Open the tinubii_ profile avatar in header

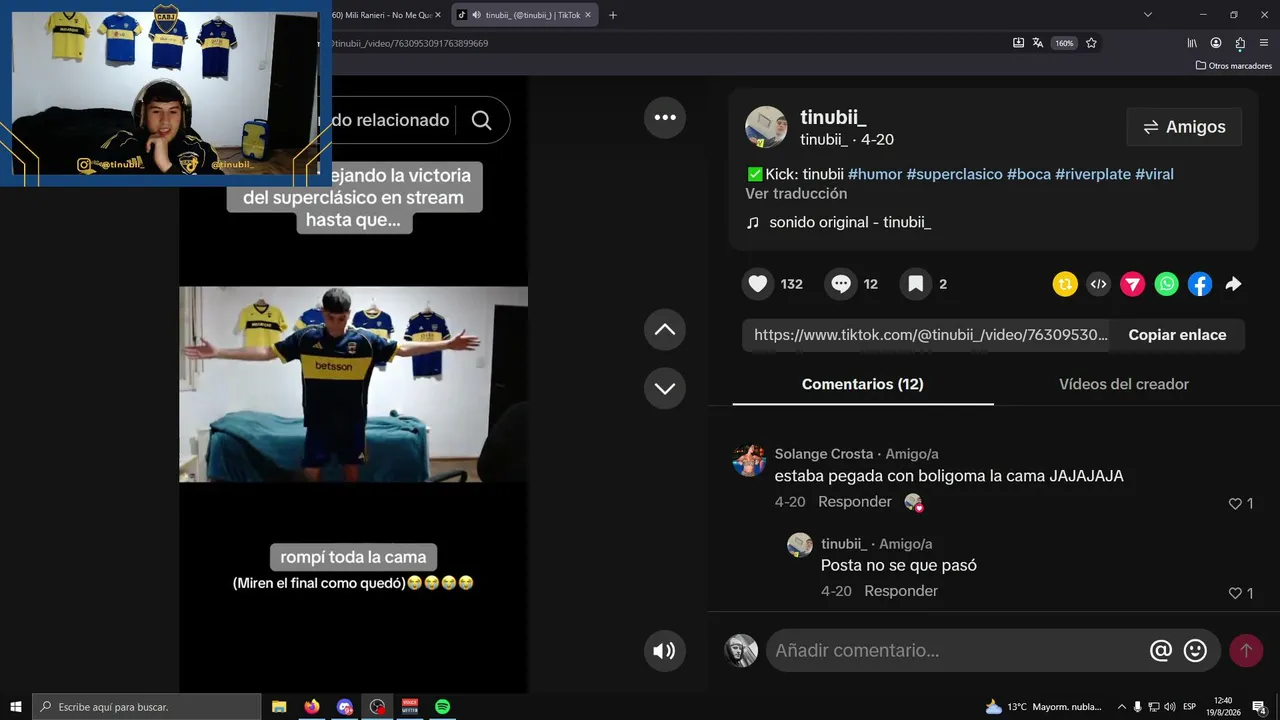coord(766,127)
